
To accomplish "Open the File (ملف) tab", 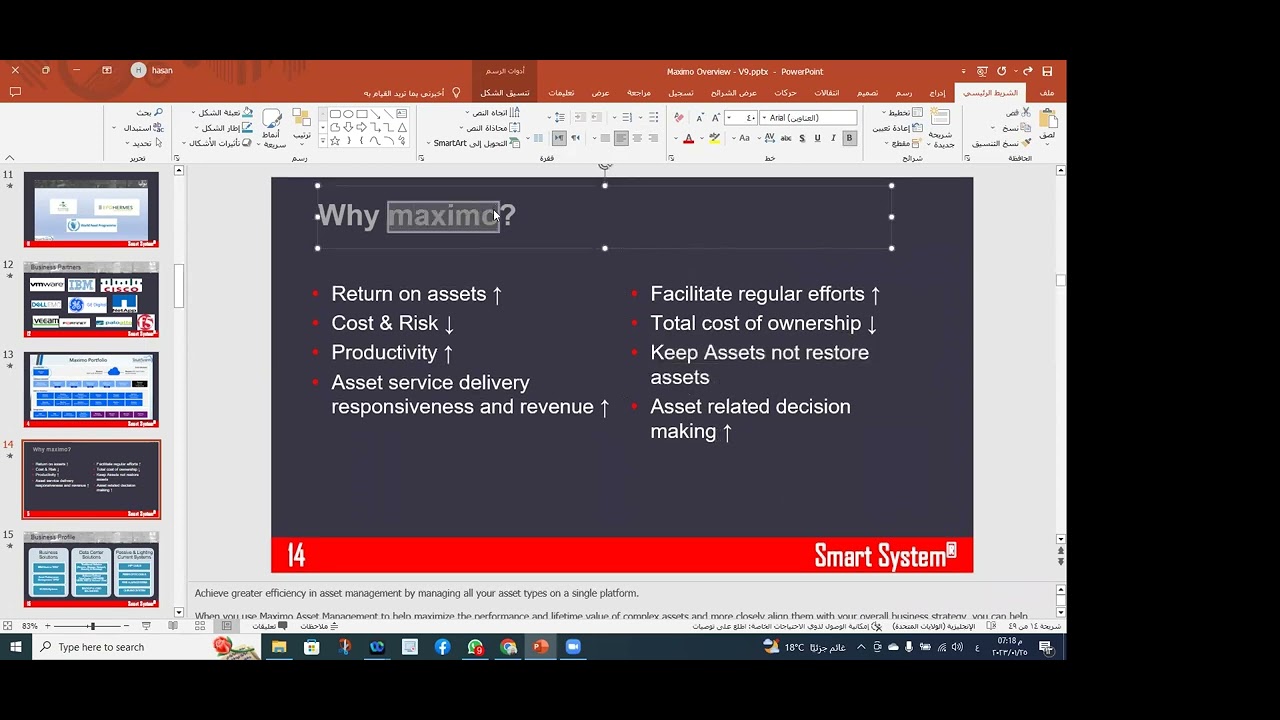I will (1047, 93).
